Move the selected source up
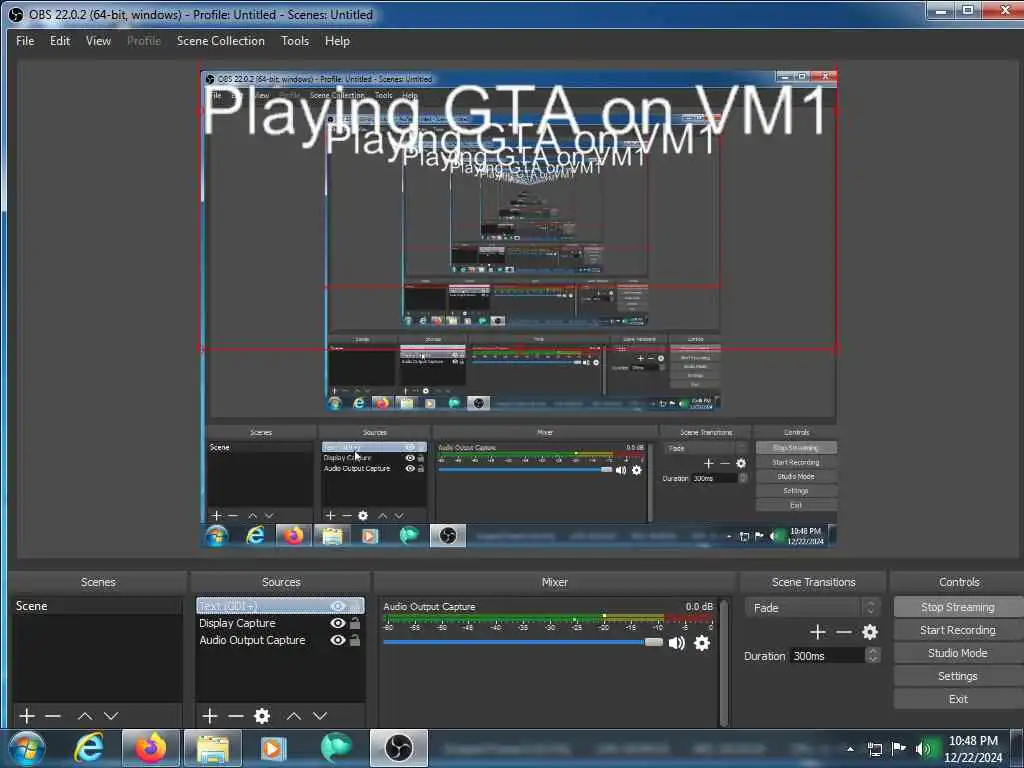The width and height of the screenshot is (1024, 768). click(294, 716)
